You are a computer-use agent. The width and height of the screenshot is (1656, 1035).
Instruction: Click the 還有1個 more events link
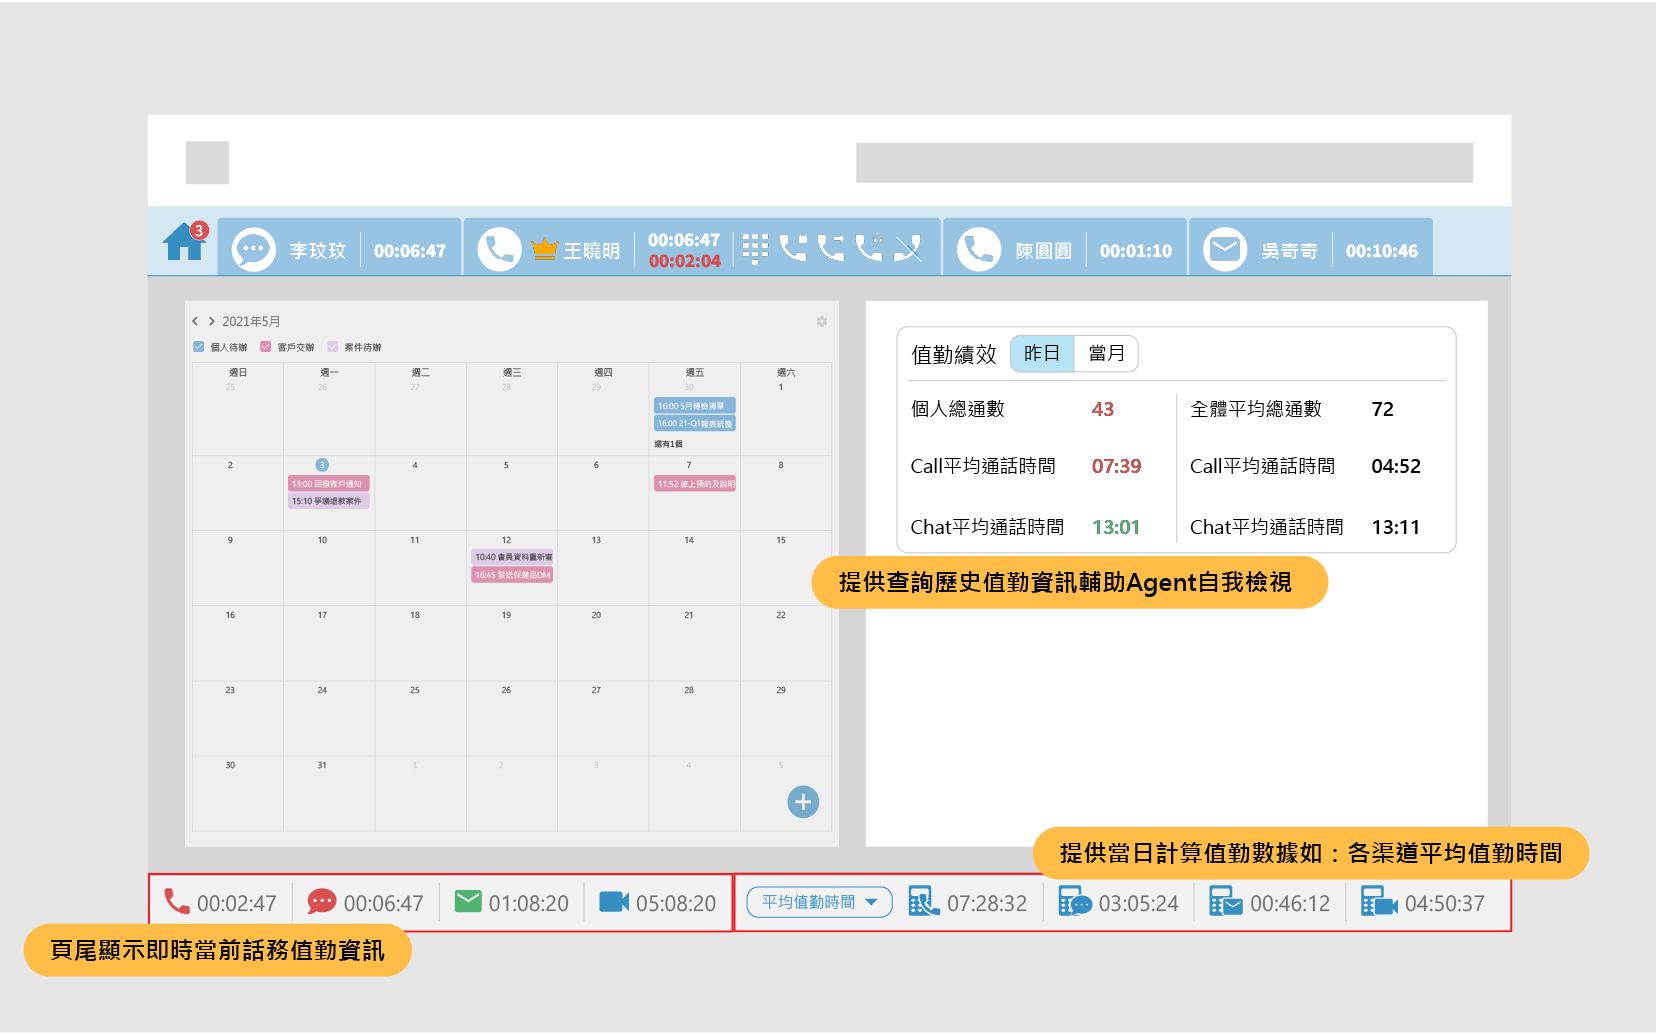[669, 444]
